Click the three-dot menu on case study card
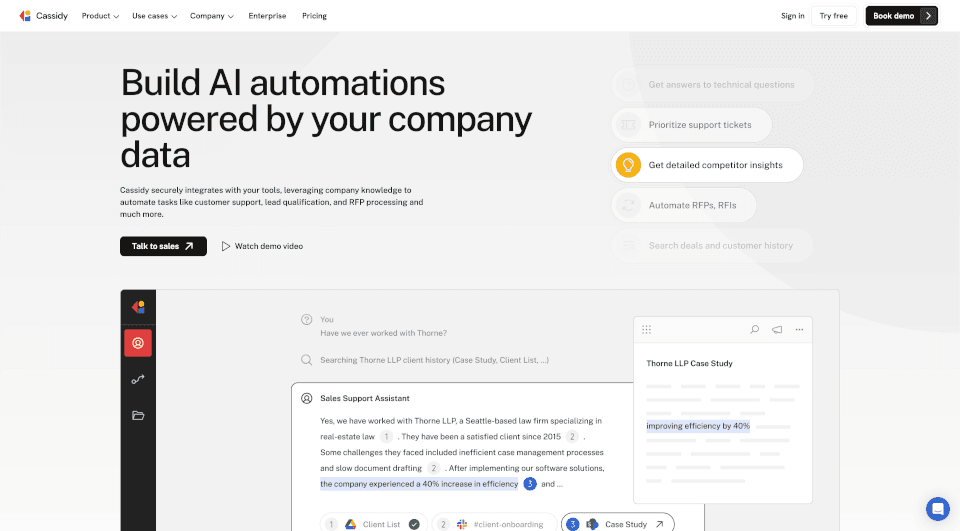The width and height of the screenshot is (960, 531). 798,329
